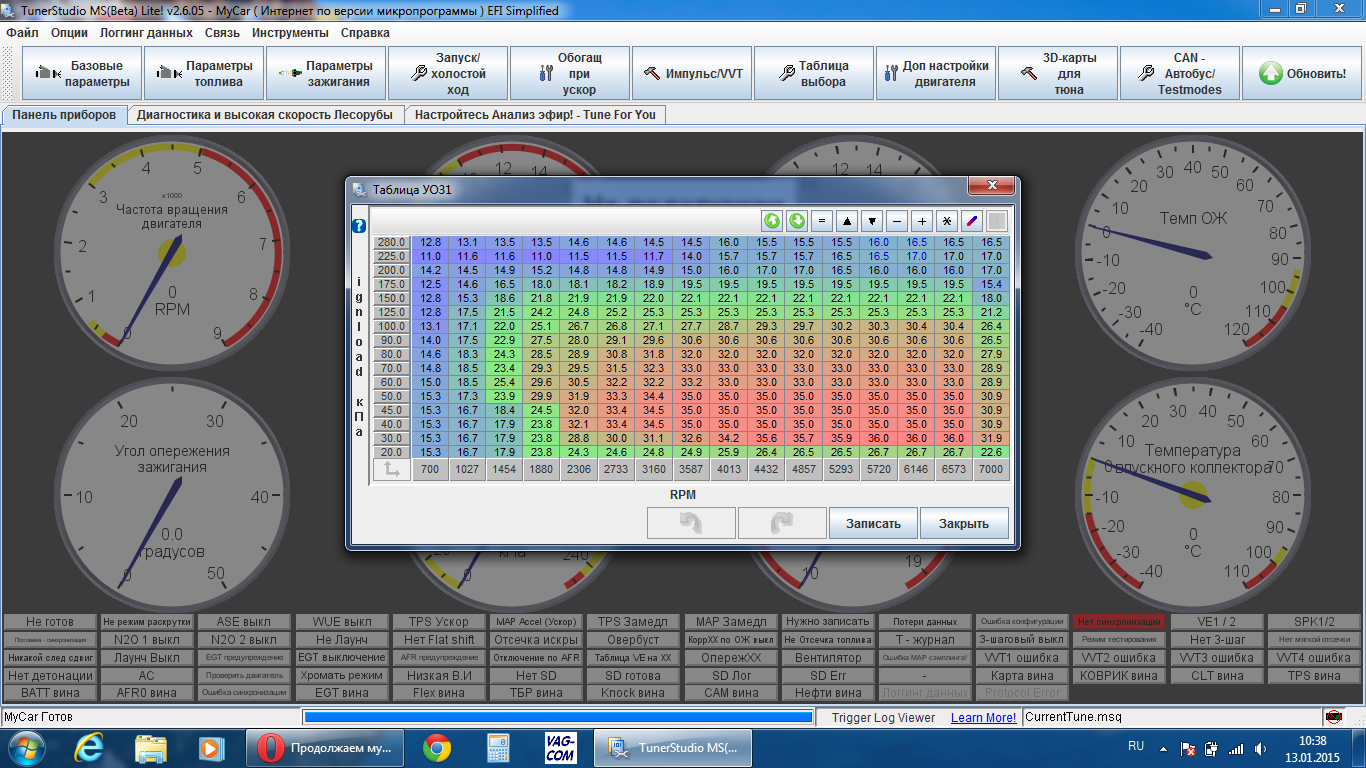Expand the Параметры зажигания toolbar menu
Viewport: 1366px width, 768px height.
326,74
